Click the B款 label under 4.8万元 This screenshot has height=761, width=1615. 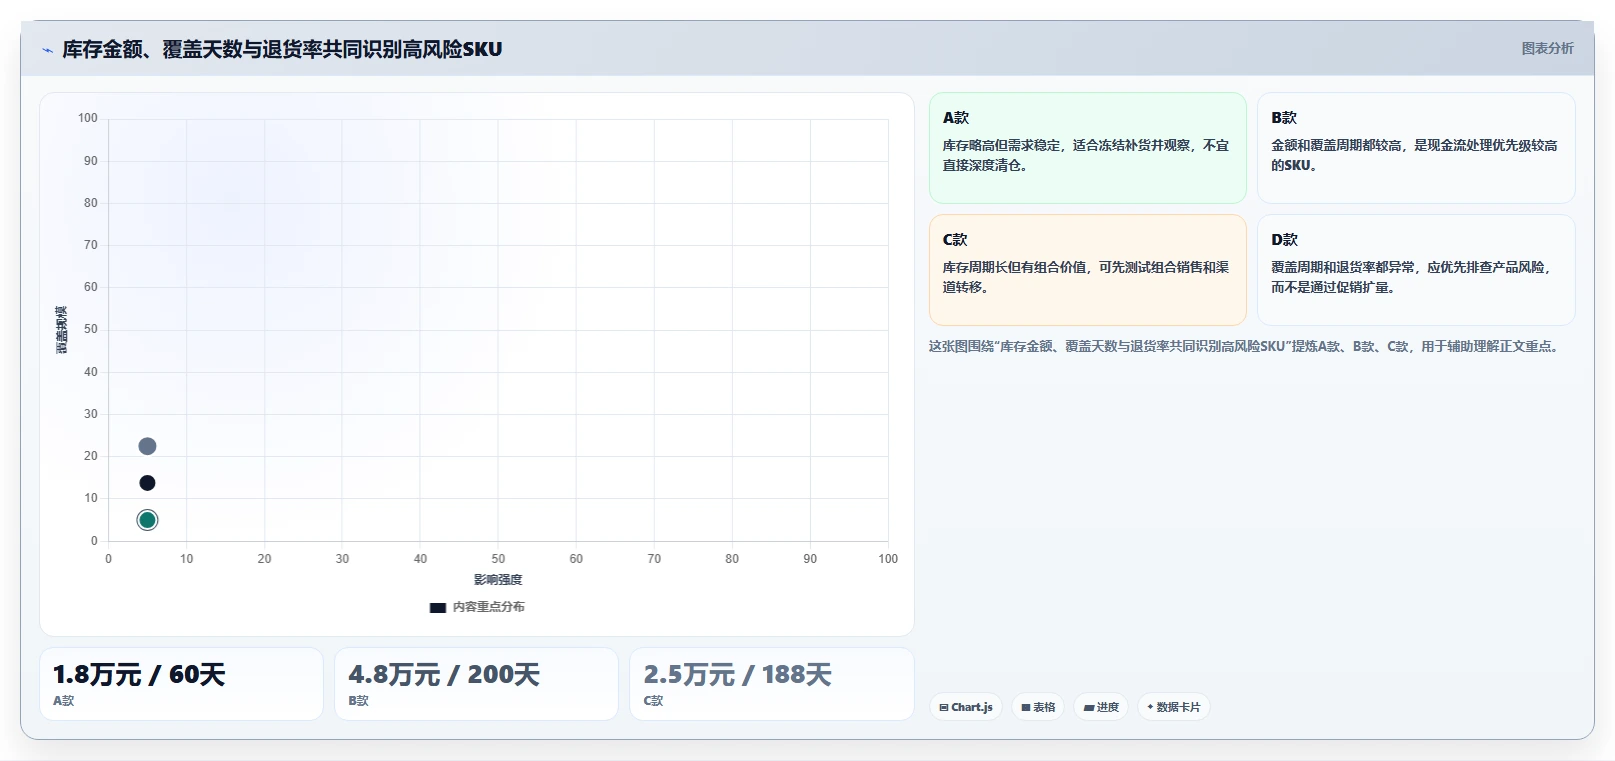click(358, 701)
